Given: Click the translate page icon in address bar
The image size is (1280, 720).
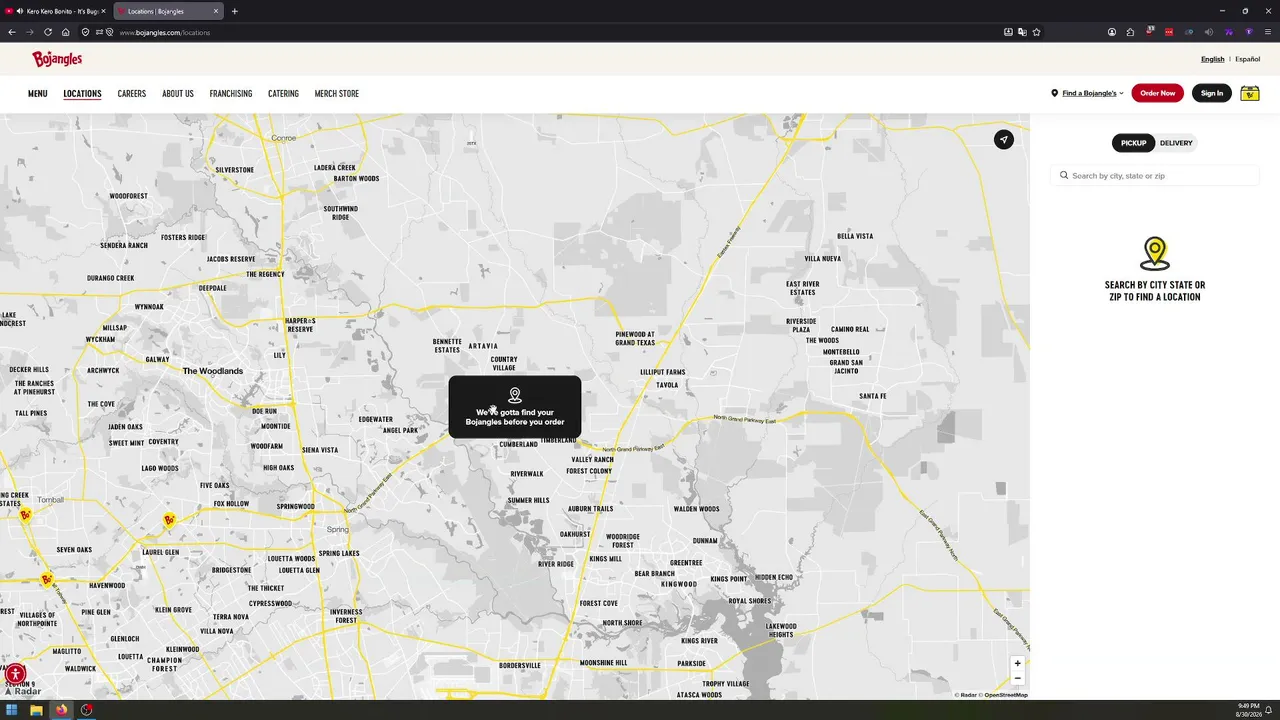Looking at the screenshot, I should pos(1022,32).
